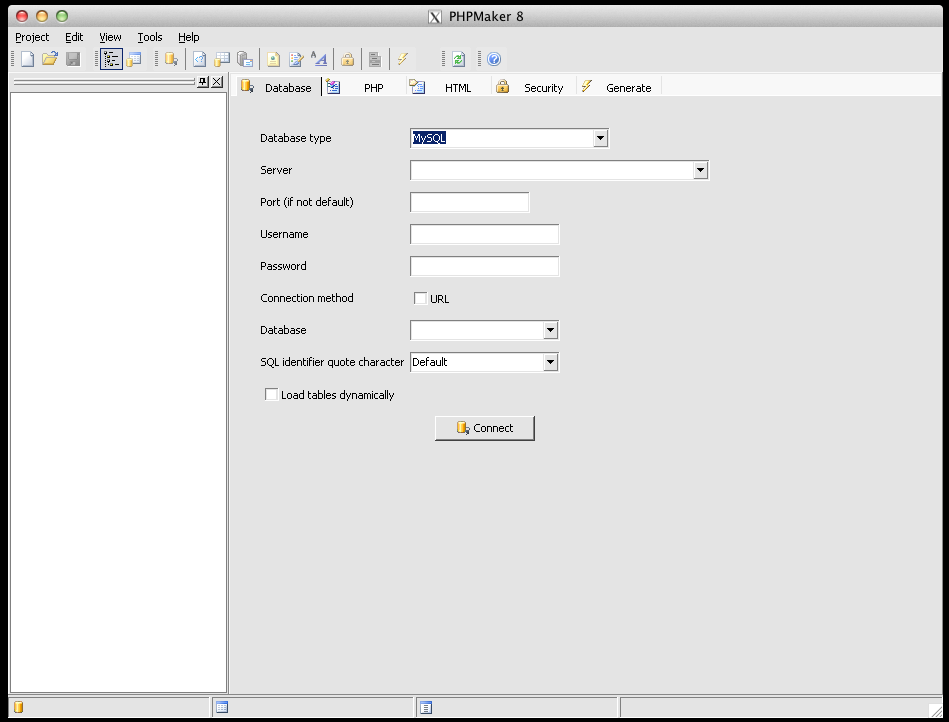Click the Default quote character value
The width and height of the screenshot is (949, 722).
click(430, 362)
